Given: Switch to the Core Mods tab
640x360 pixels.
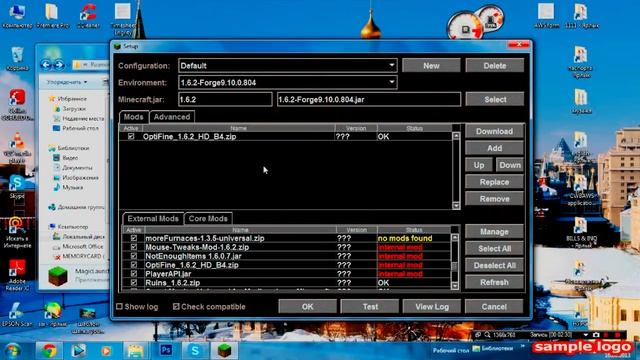Looking at the screenshot, I should [x=208, y=218].
